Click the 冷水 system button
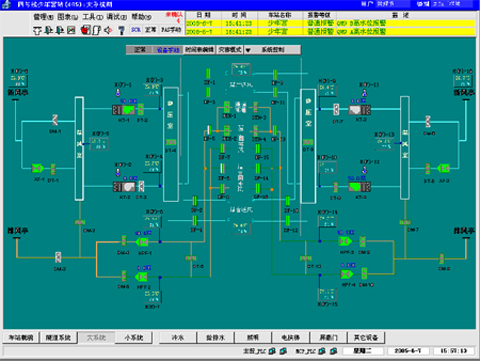480x361 pixels. [x=178, y=338]
